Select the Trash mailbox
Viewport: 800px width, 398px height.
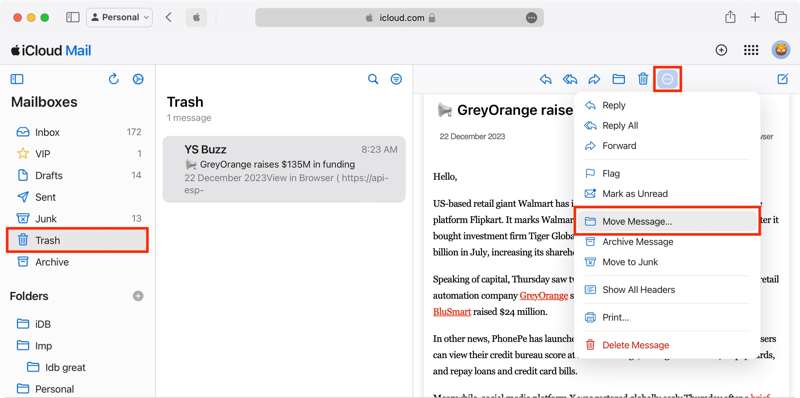click(x=78, y=240)
